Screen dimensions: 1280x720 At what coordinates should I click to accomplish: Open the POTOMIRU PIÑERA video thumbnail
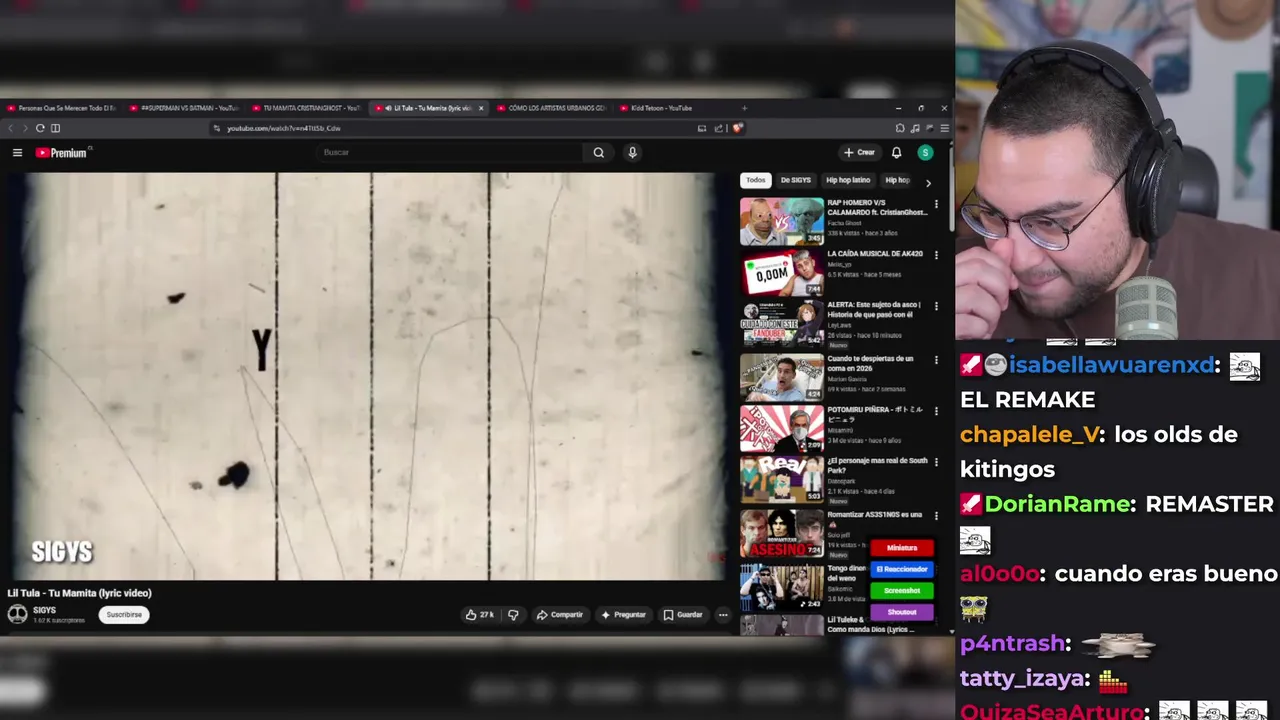coord(782,429)
